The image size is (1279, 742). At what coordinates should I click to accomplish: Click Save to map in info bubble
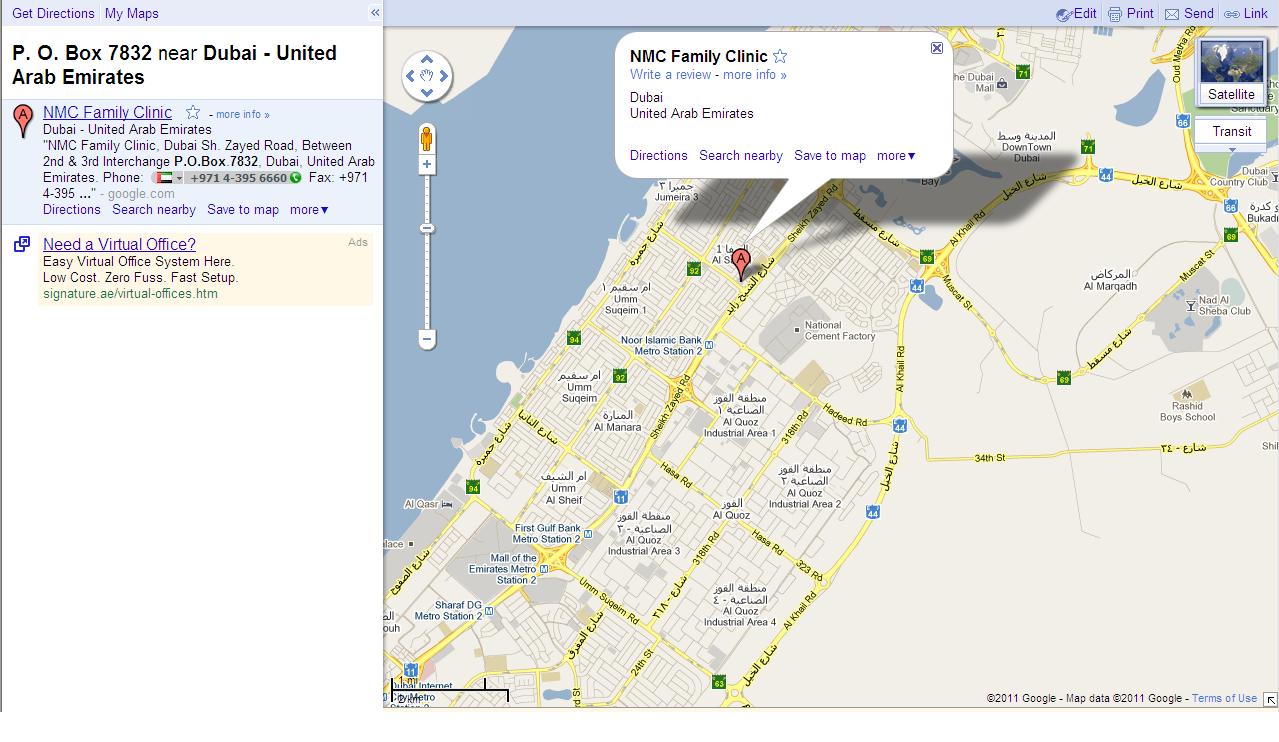pos(830,155)
